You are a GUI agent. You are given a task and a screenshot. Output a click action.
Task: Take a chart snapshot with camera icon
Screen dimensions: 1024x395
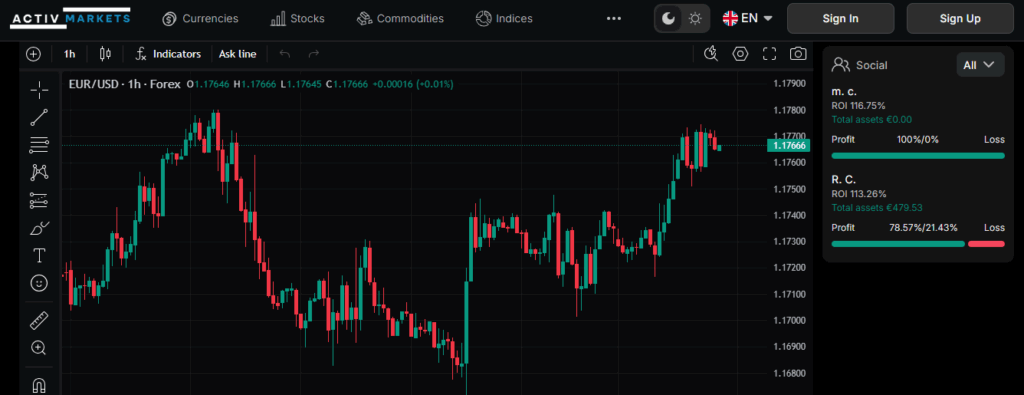click(x=798, y=54)
